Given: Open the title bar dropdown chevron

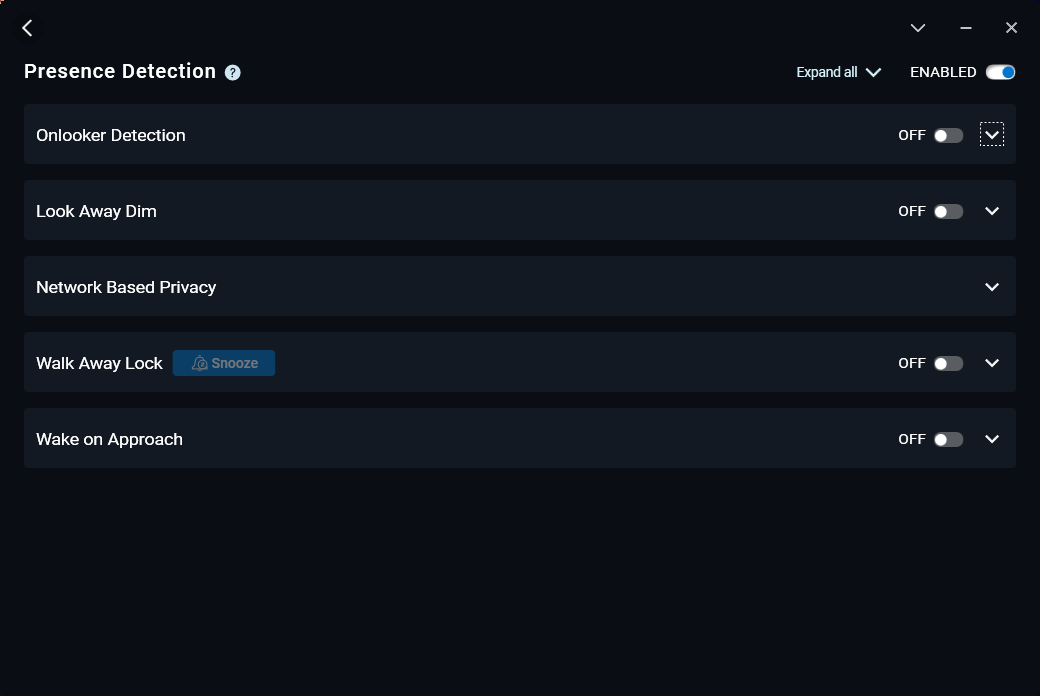Looking at the screenshot, I should pos(918,28).
